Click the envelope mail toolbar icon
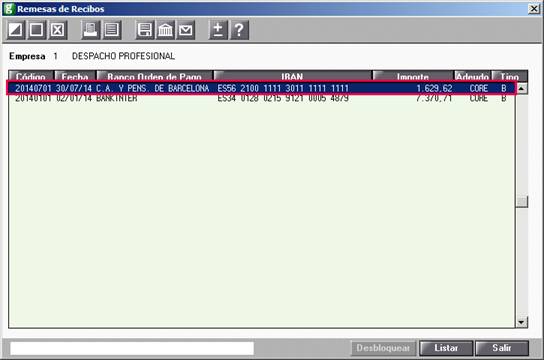The image size is (544, 360). 186,30
